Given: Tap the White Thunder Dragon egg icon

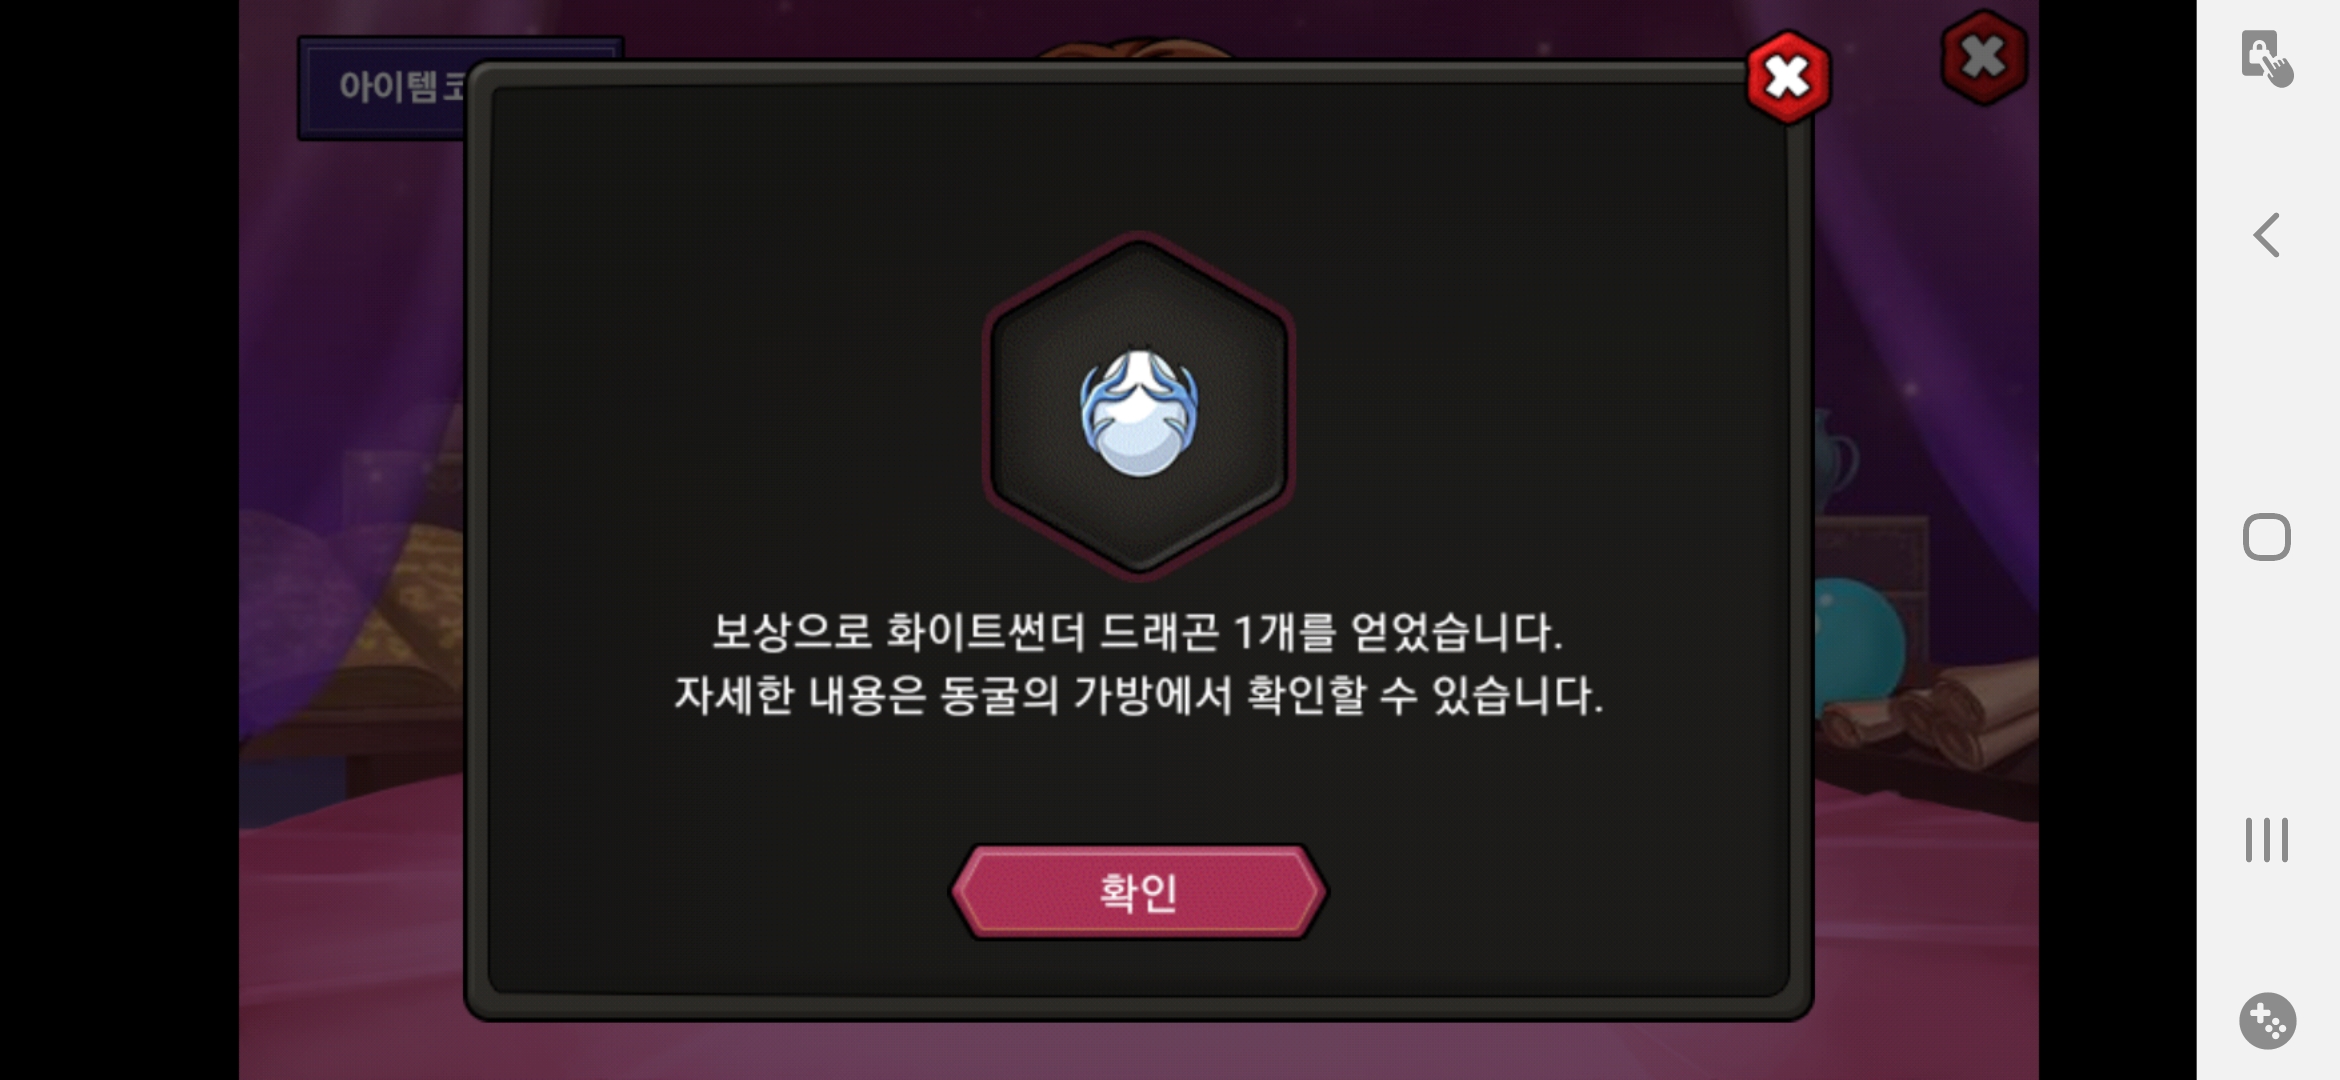Looking at the screenshot, I should [x=1138, y=412].
